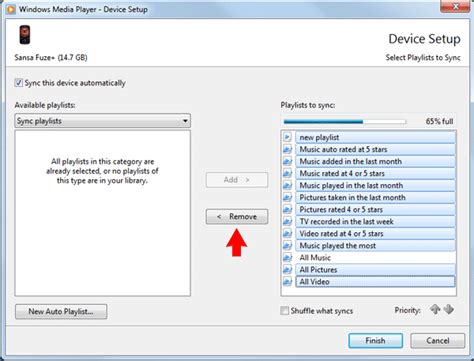
Task: Click the 65% full capacity bar
Action: [x=345, y=122]
